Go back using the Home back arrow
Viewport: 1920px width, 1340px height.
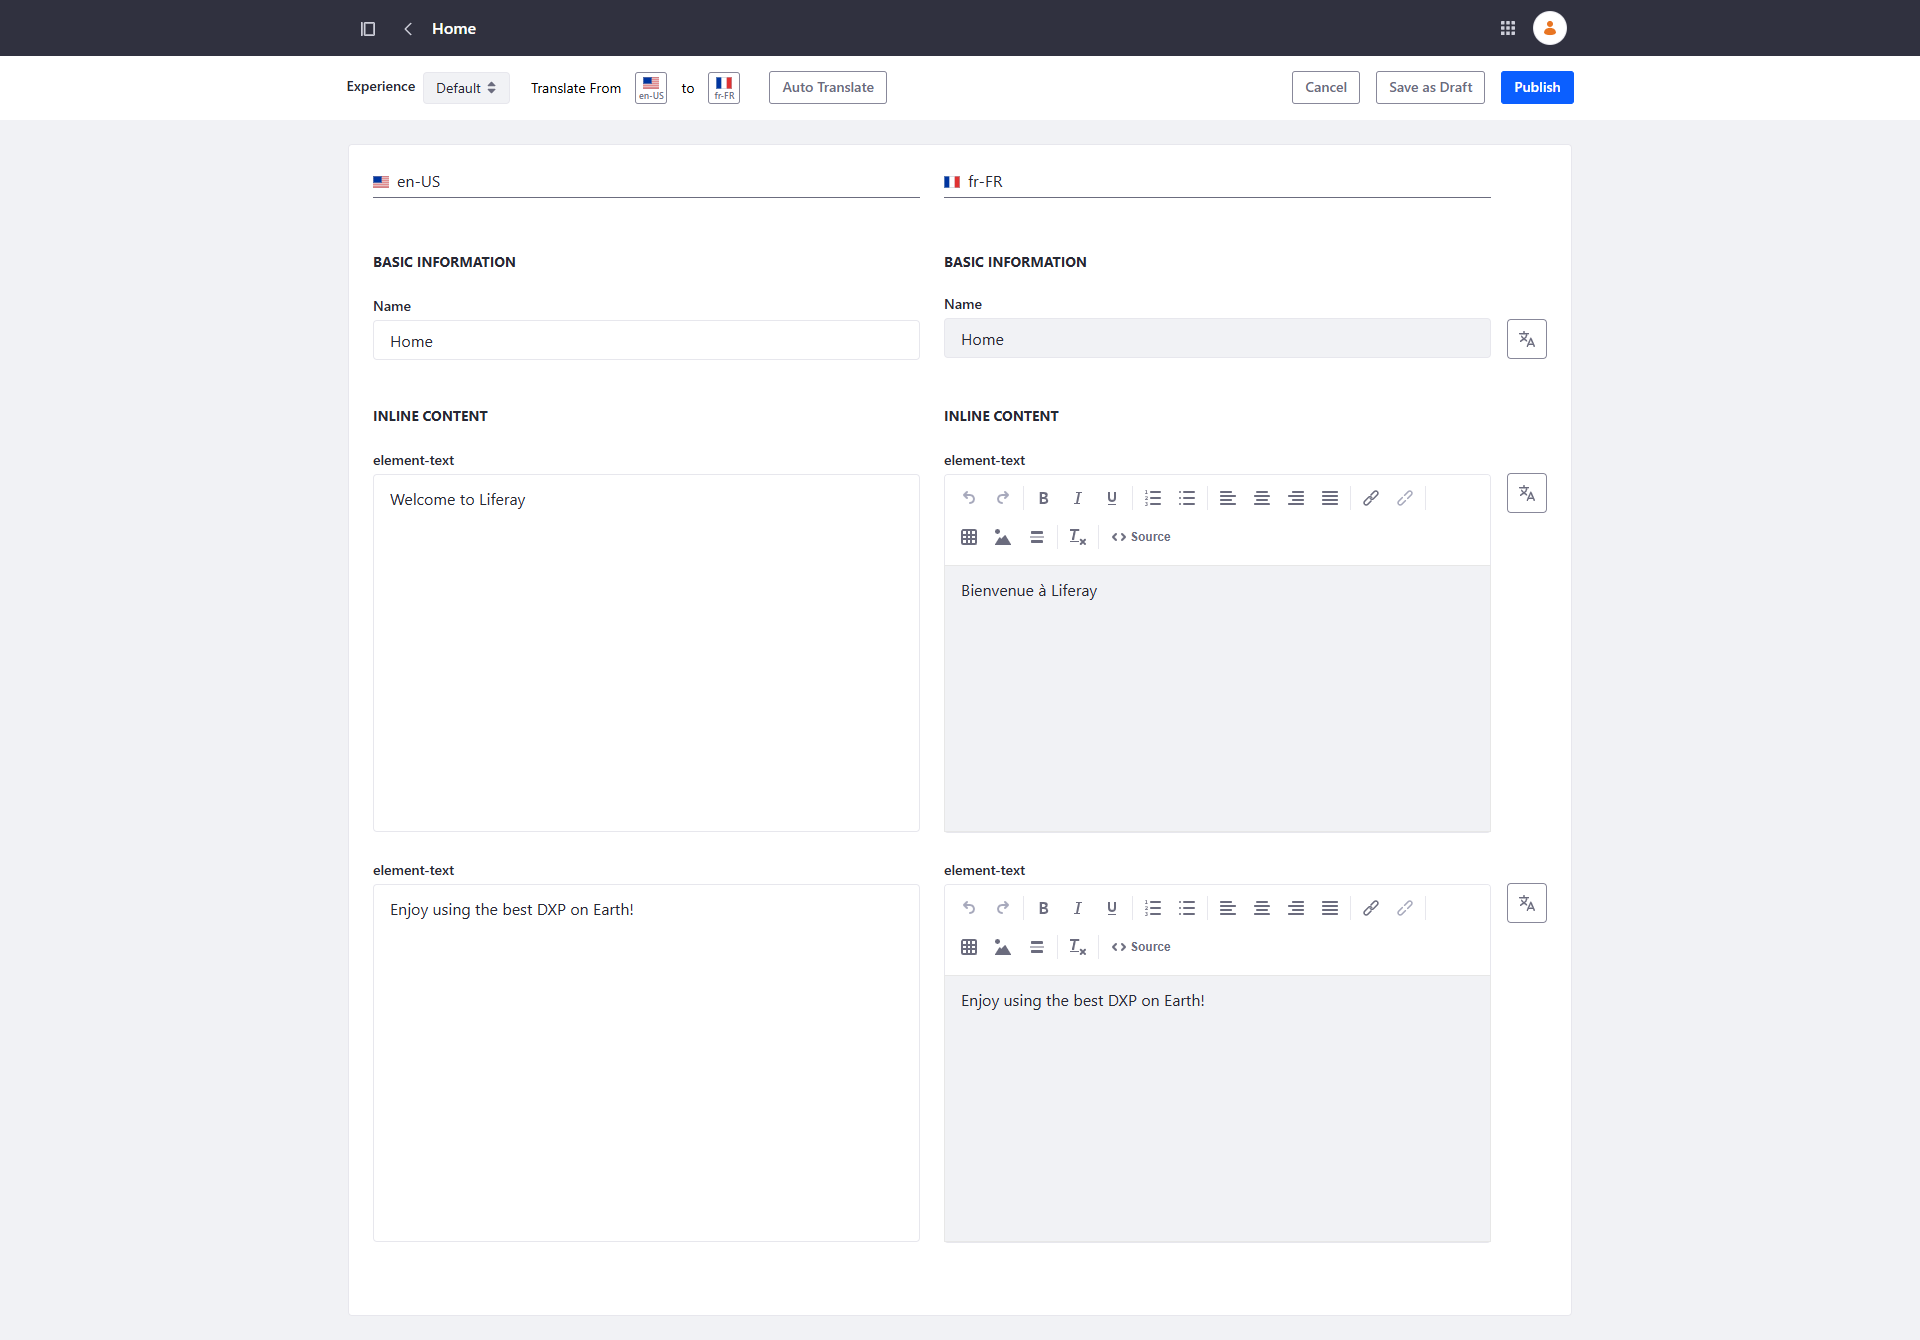coord(408,29)
